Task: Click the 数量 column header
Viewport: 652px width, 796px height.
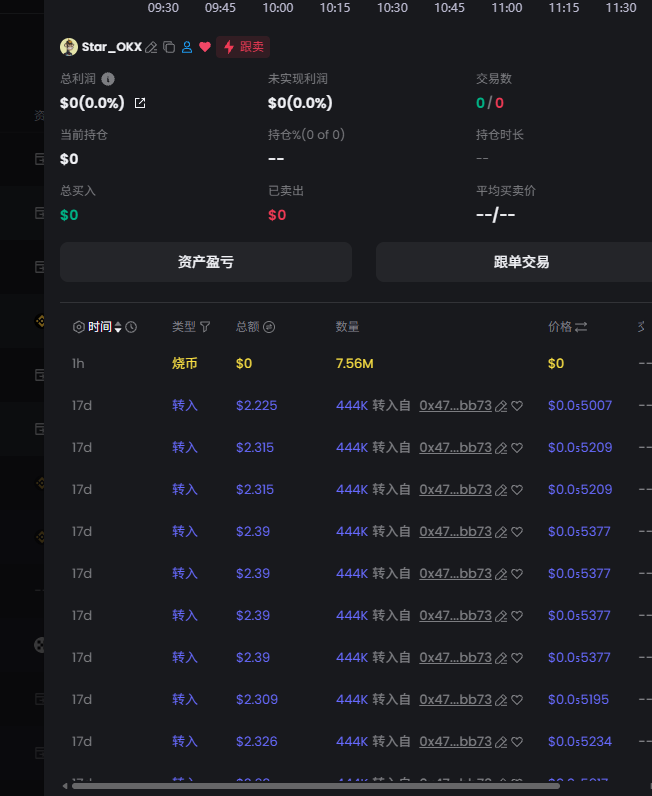Action: click(347, 327)
